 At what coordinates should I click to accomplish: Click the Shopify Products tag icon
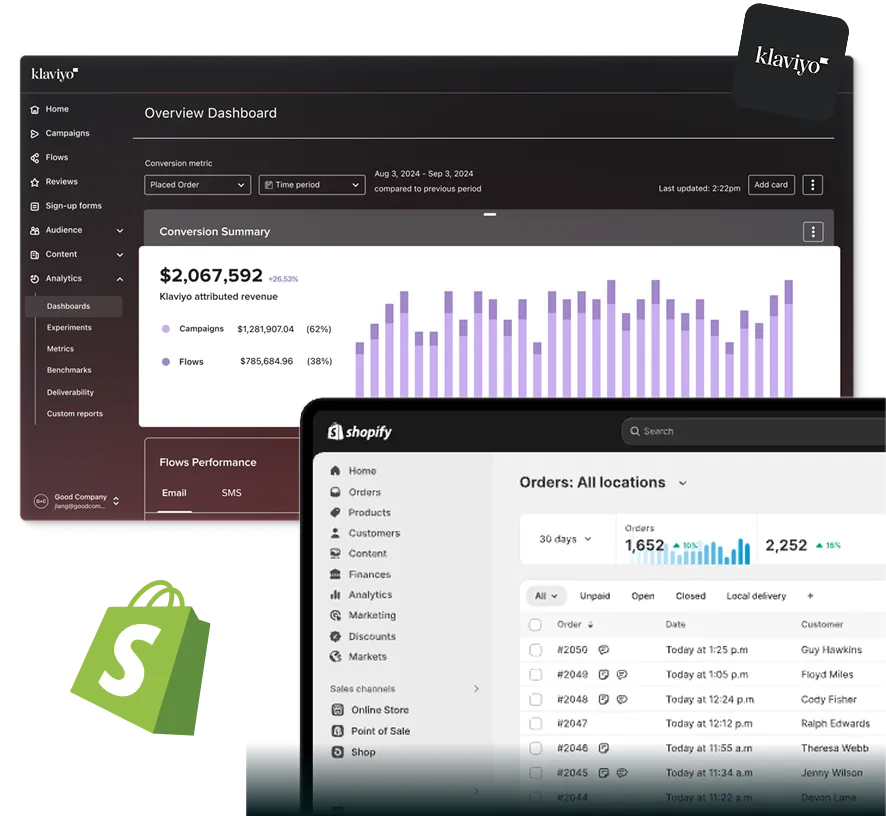tap(335, 513)
